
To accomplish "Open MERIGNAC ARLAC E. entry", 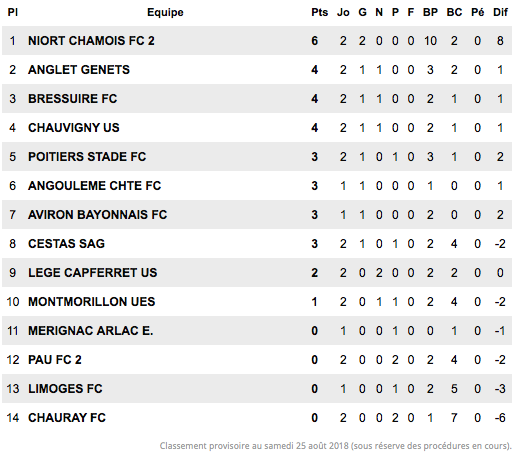I will [91, 331].
